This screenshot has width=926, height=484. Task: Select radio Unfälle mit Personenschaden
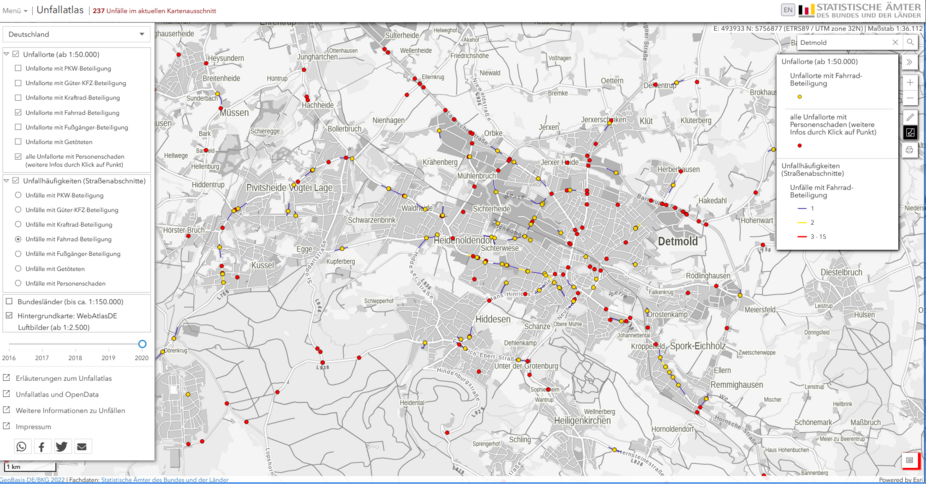click(18, 283)
